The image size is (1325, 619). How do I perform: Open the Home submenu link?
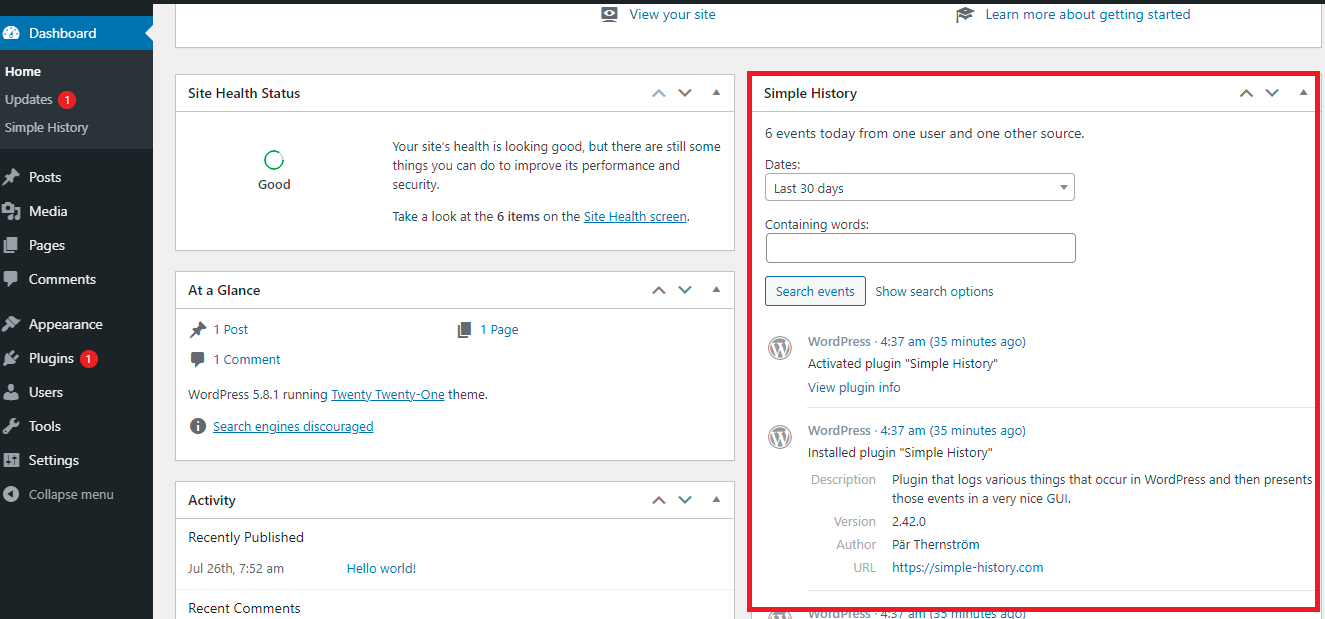(x=23, y=71)
